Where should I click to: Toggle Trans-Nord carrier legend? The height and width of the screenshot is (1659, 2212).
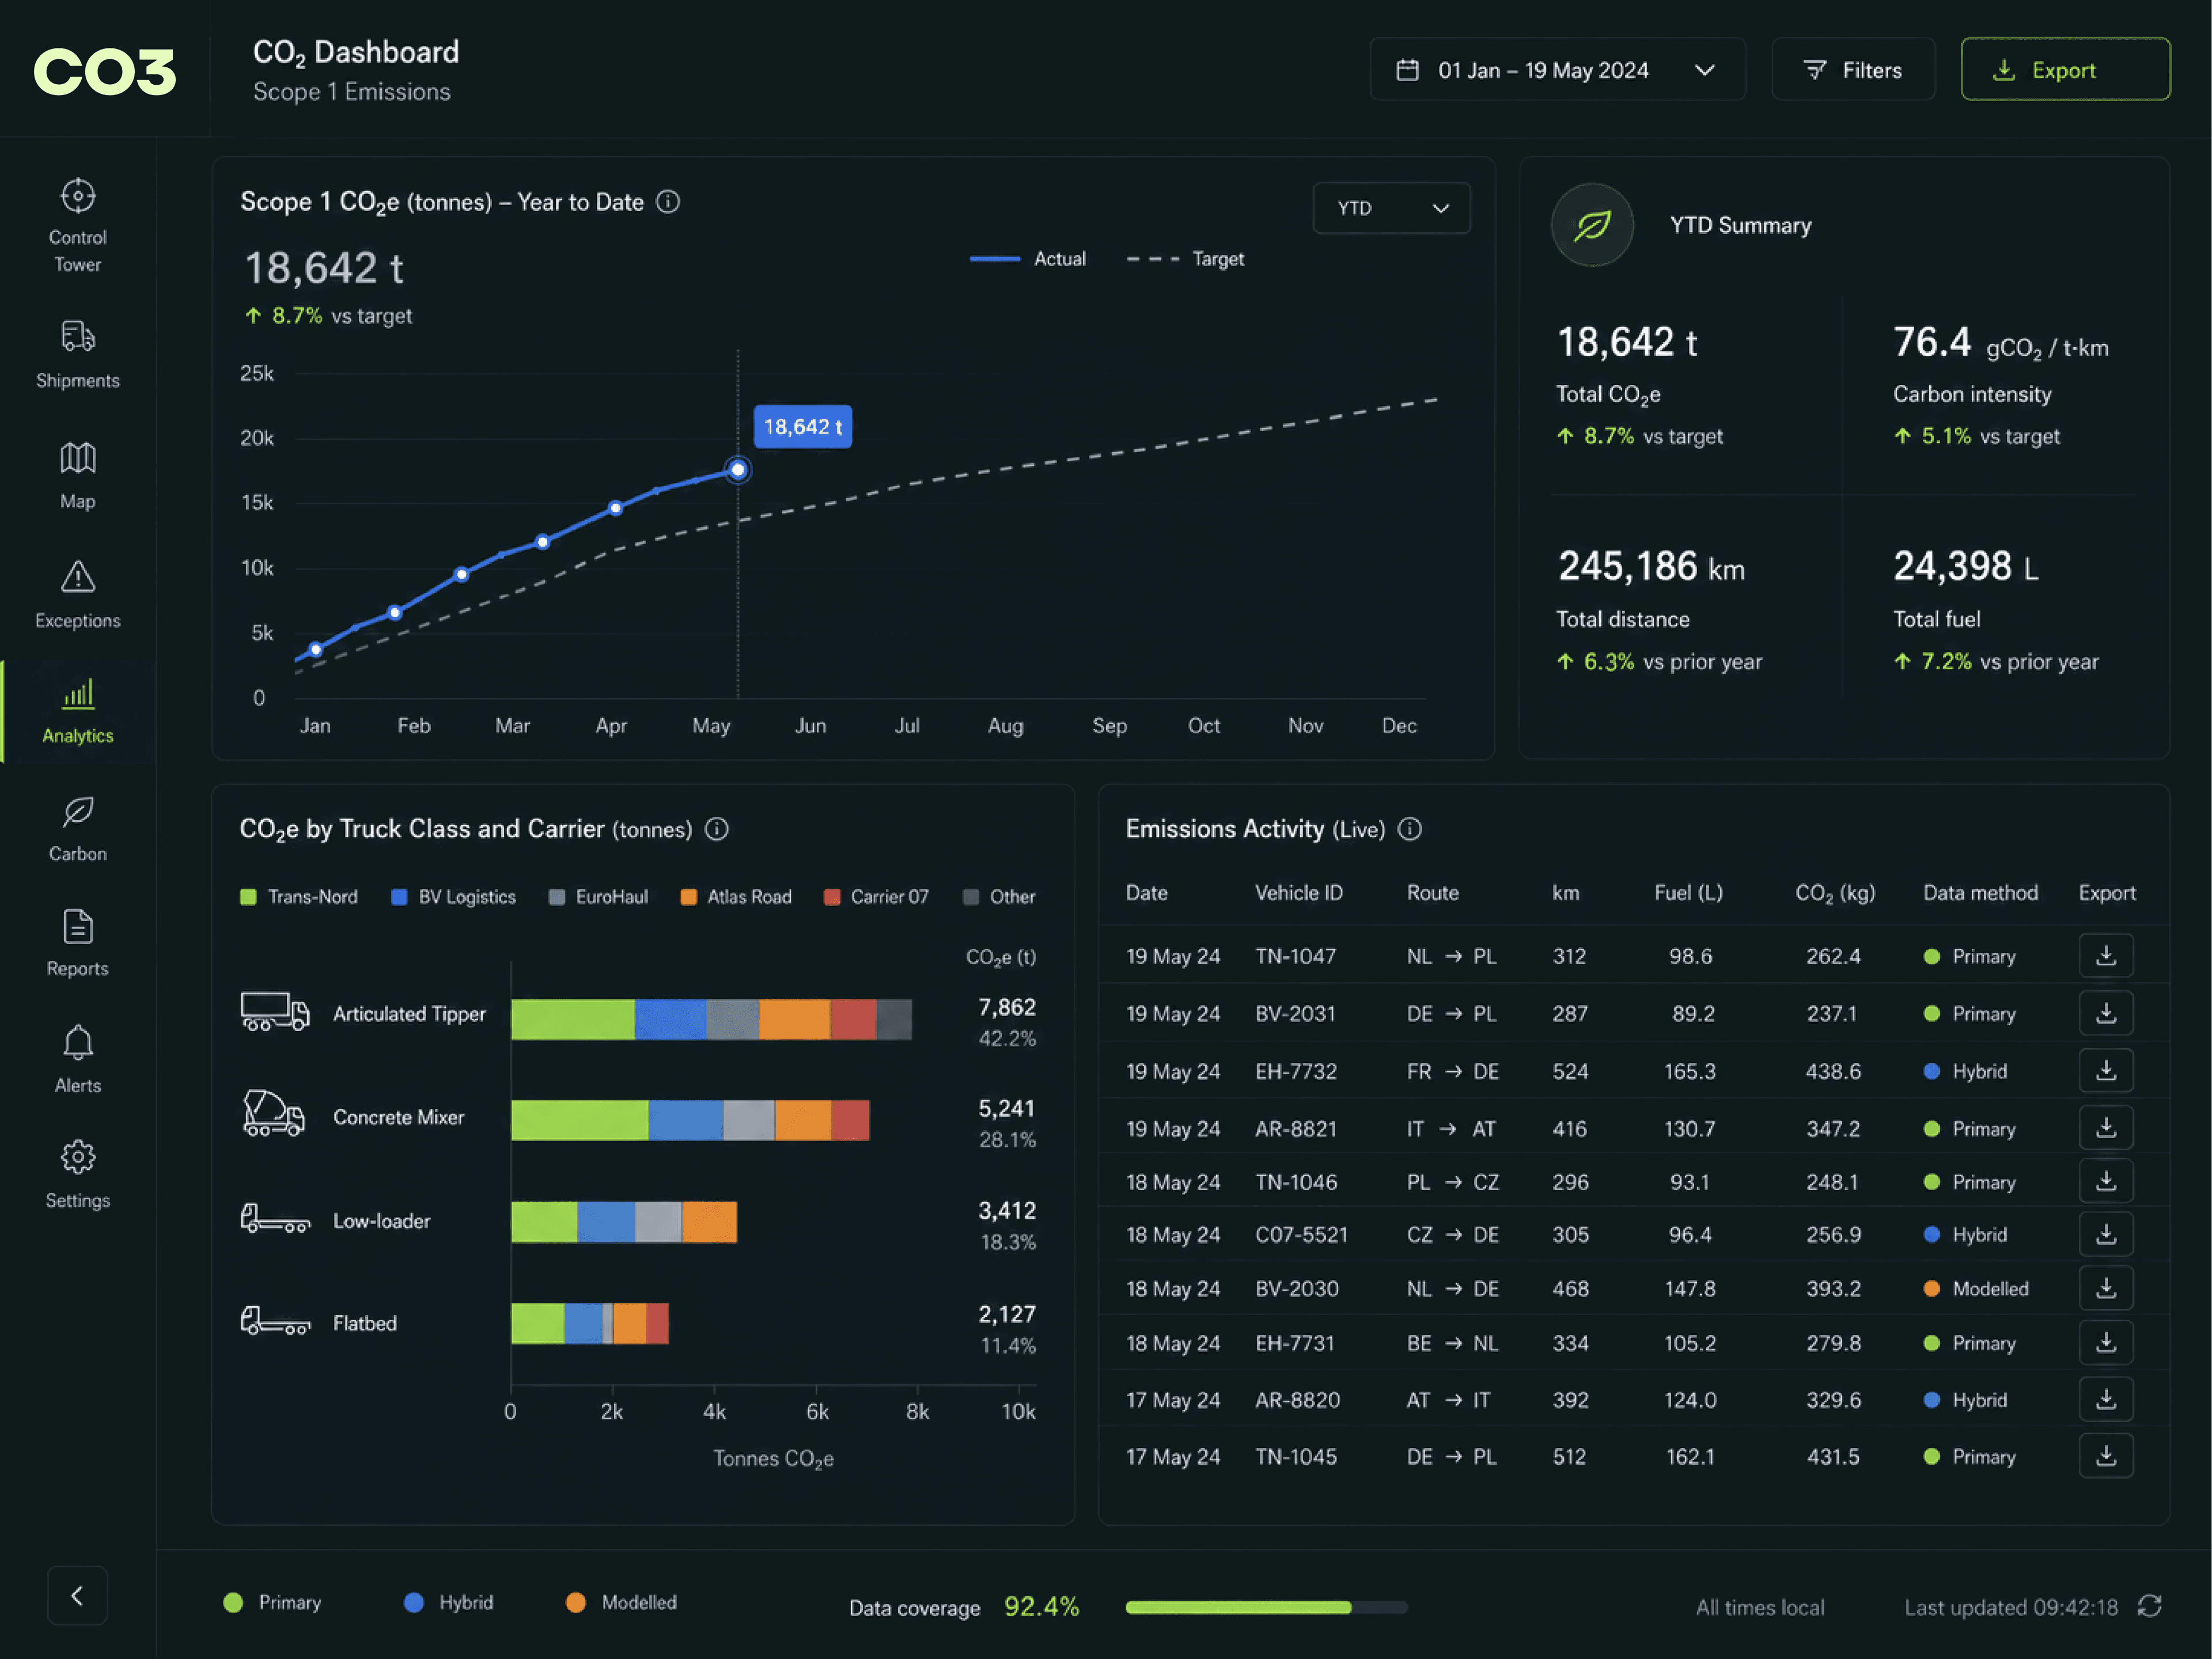pyautogui.click(x=299, y=897)
